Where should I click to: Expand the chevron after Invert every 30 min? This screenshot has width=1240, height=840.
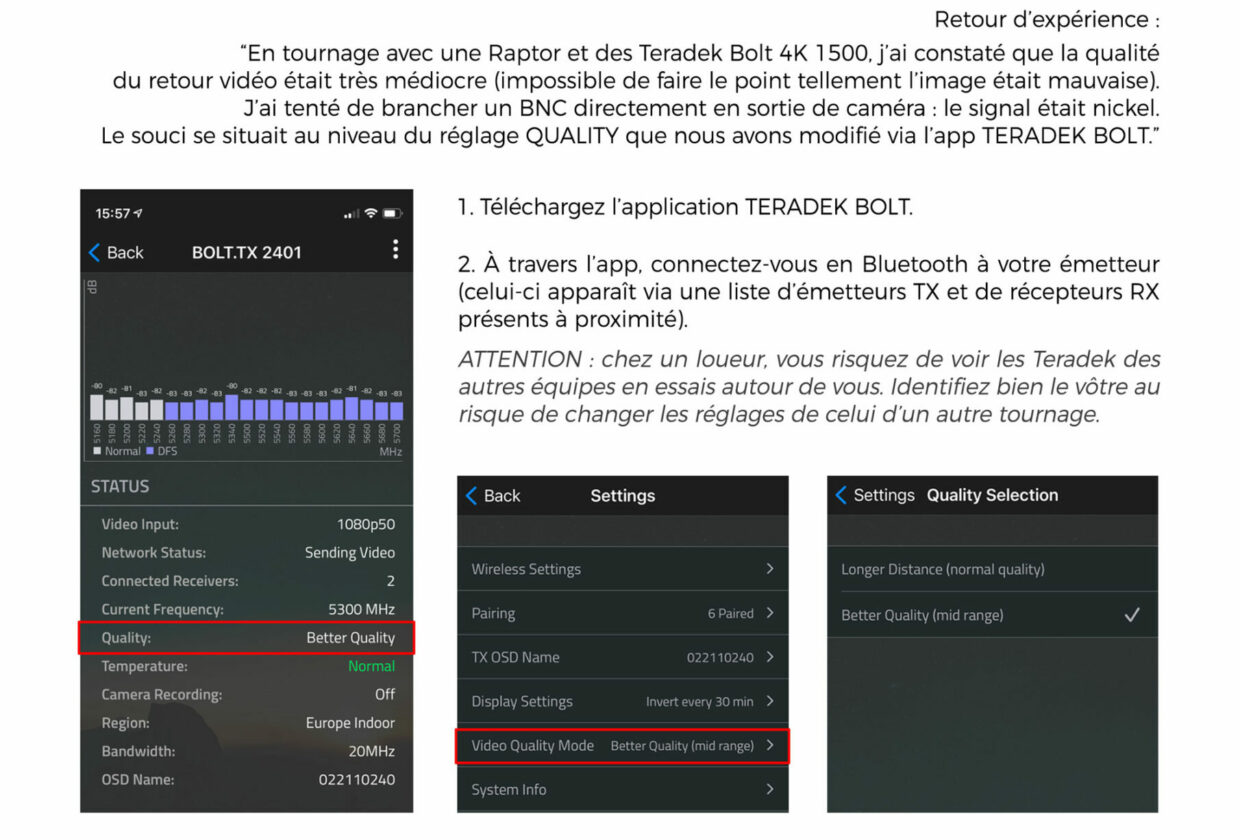click(x=770, y=701)
